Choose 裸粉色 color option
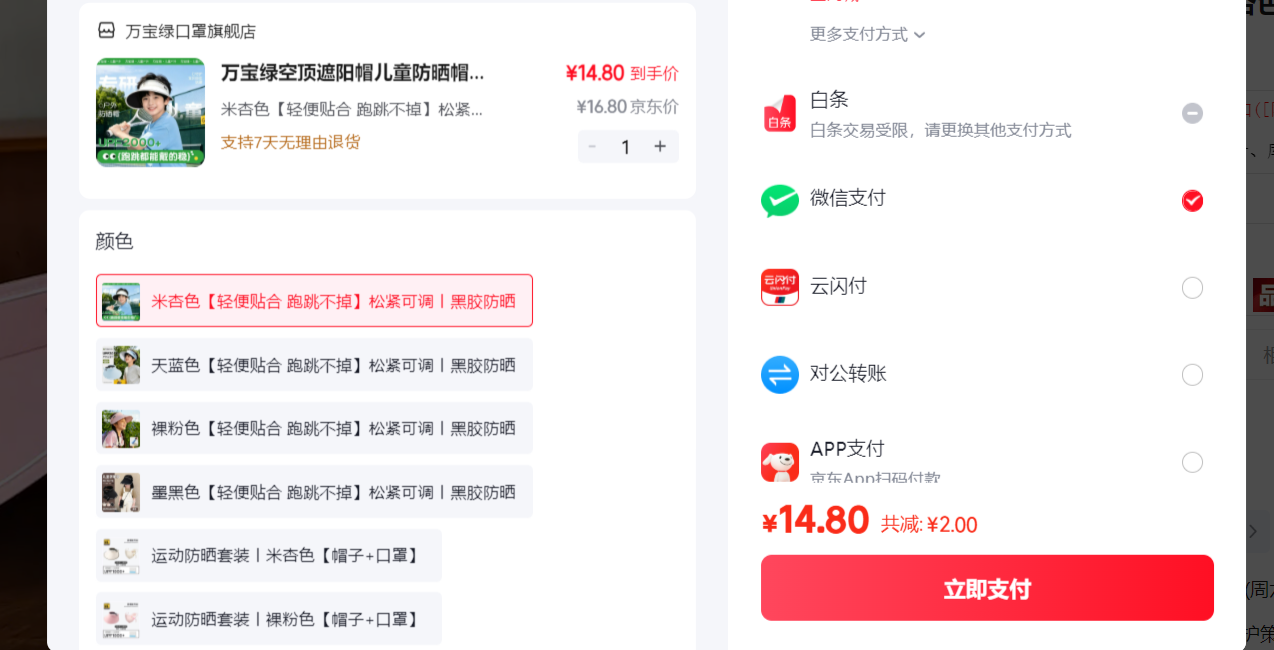The height and width of the screenshot is (650, 1274). click(x=314, y=428)
